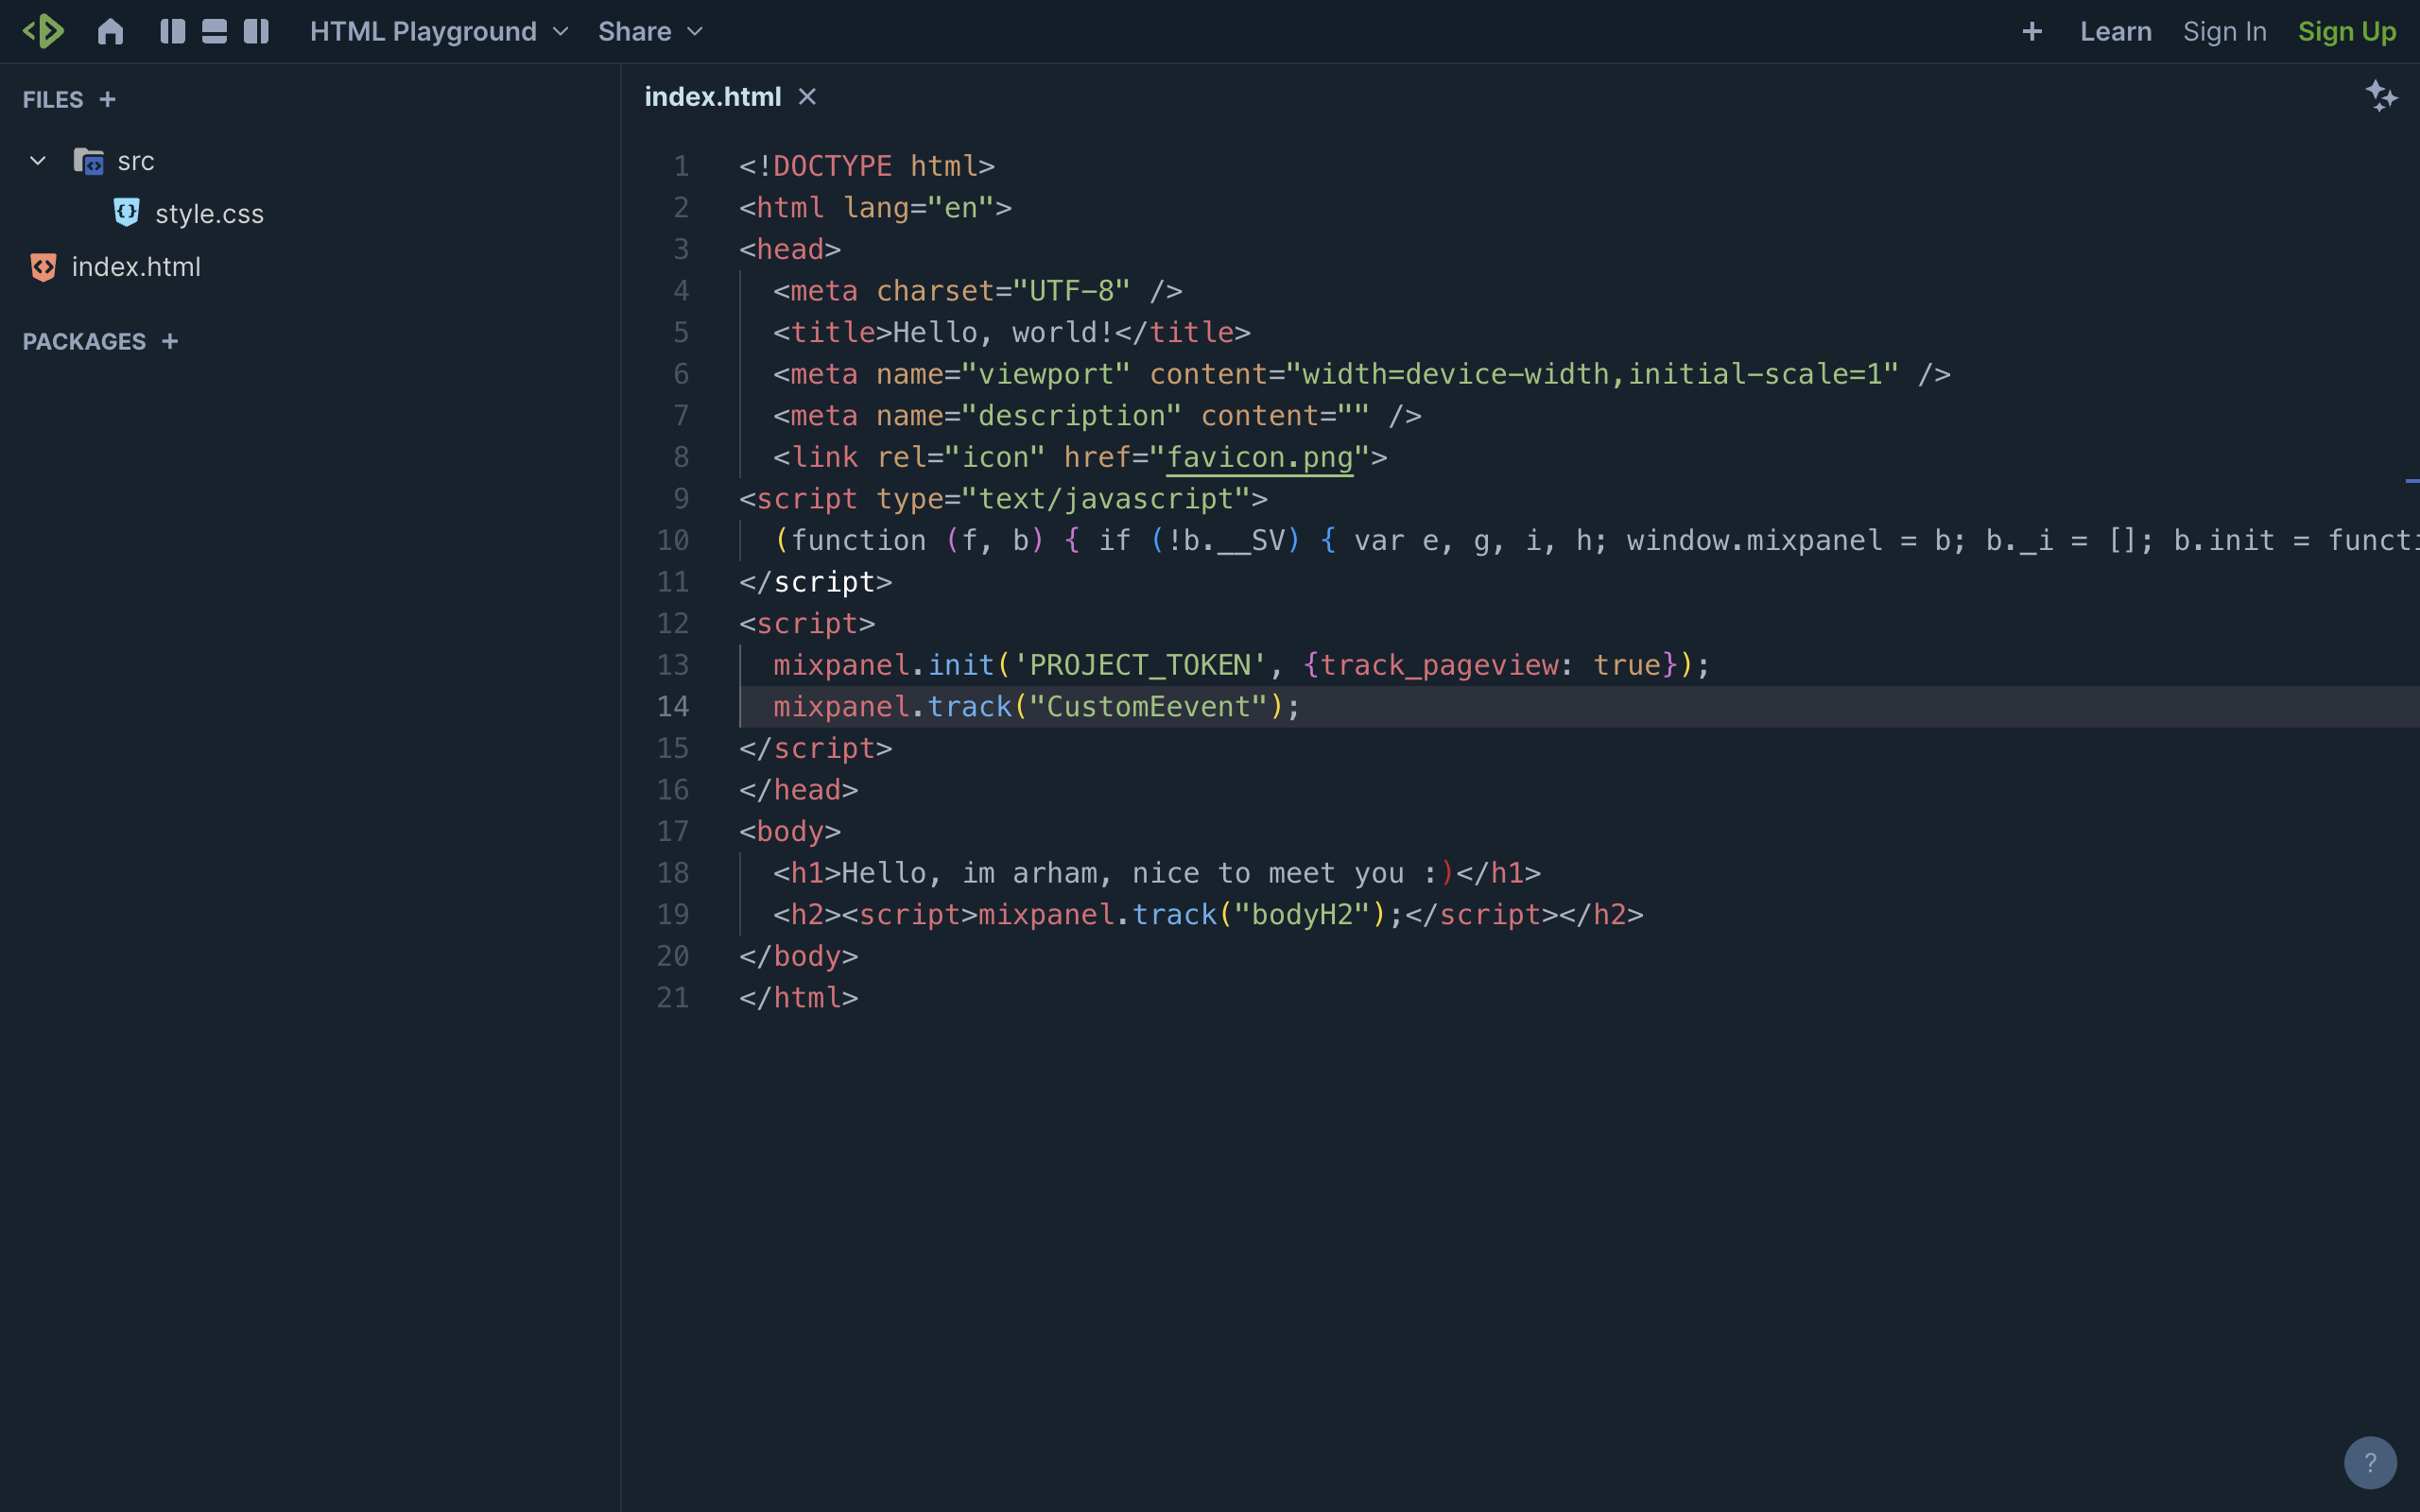The image size is (2420, 1512).
Task: Click the PACKAGES section header
Action: point(84,341)
